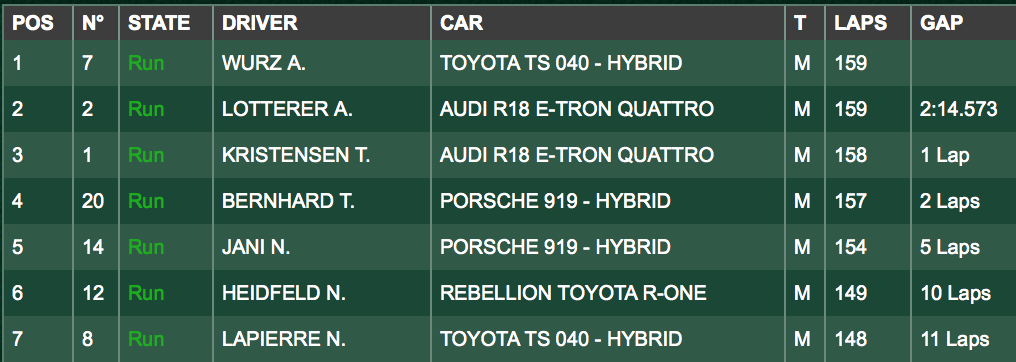
Task: Select the 10 Laps gap cell
Action: pyautogui.click(x=956, y=293)
